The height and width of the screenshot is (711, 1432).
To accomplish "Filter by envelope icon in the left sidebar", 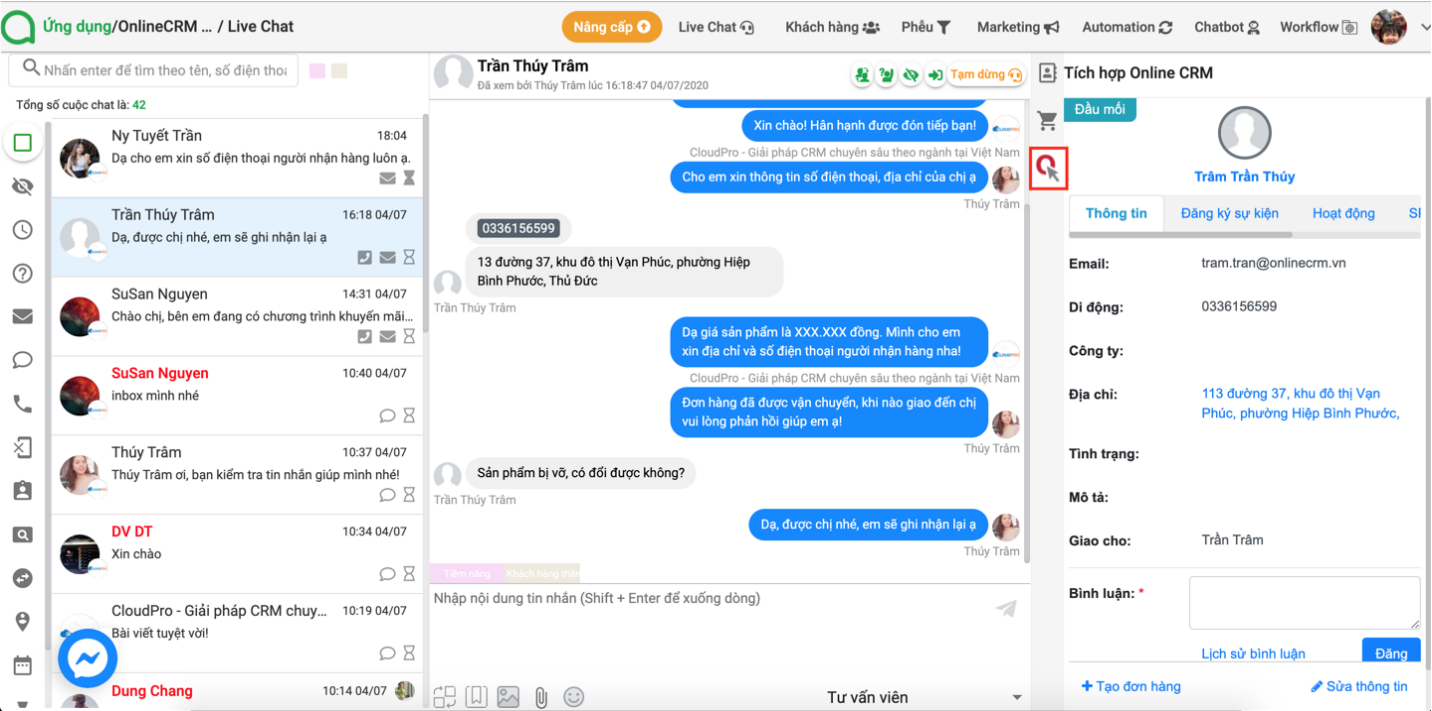I will tap(23, 317).
